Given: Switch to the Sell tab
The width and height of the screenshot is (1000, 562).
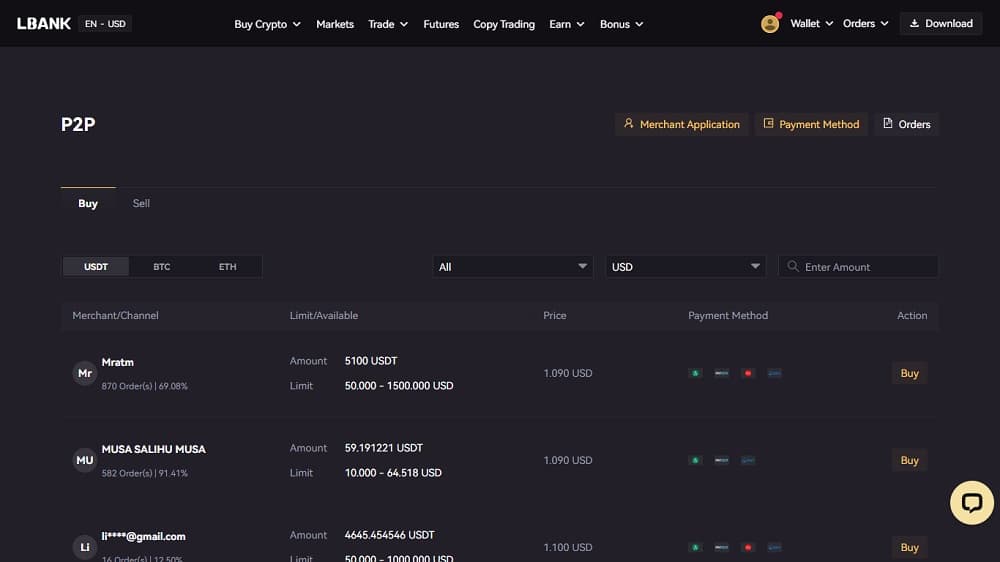Looking at the screenshot, I should click(x=141, y=203).
